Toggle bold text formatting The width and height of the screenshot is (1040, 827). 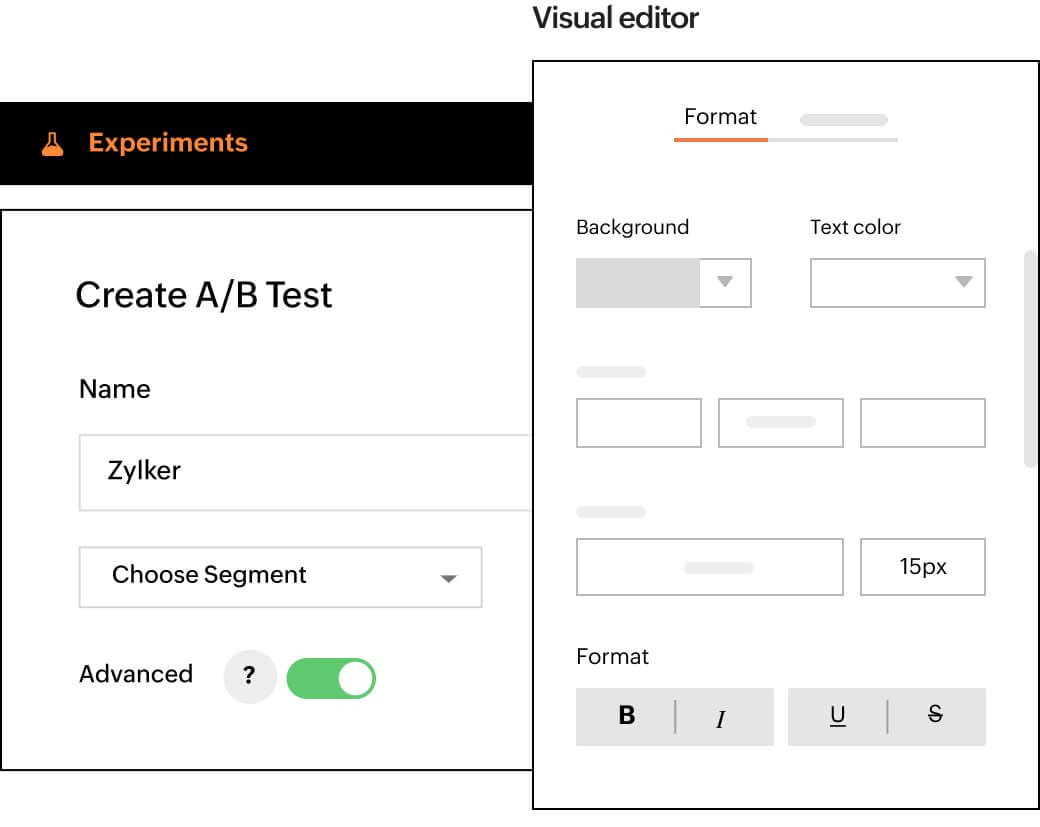pyautogui.click(x=627, y=716)
